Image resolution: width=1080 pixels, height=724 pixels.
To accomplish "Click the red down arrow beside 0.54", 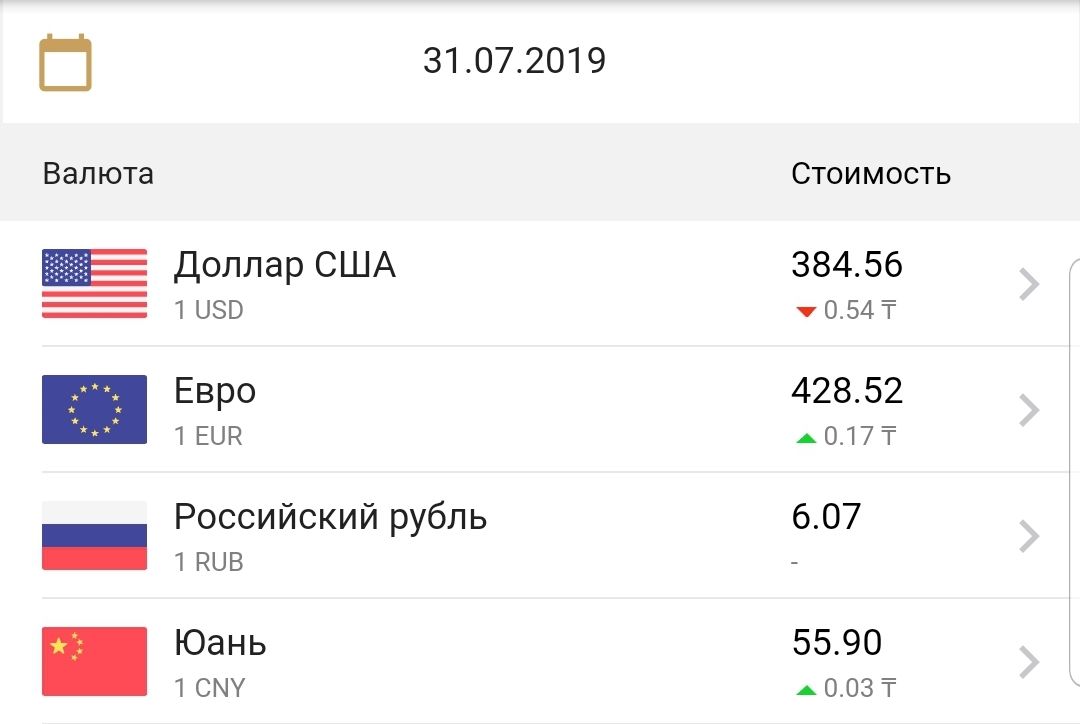I will coord(806,312).
